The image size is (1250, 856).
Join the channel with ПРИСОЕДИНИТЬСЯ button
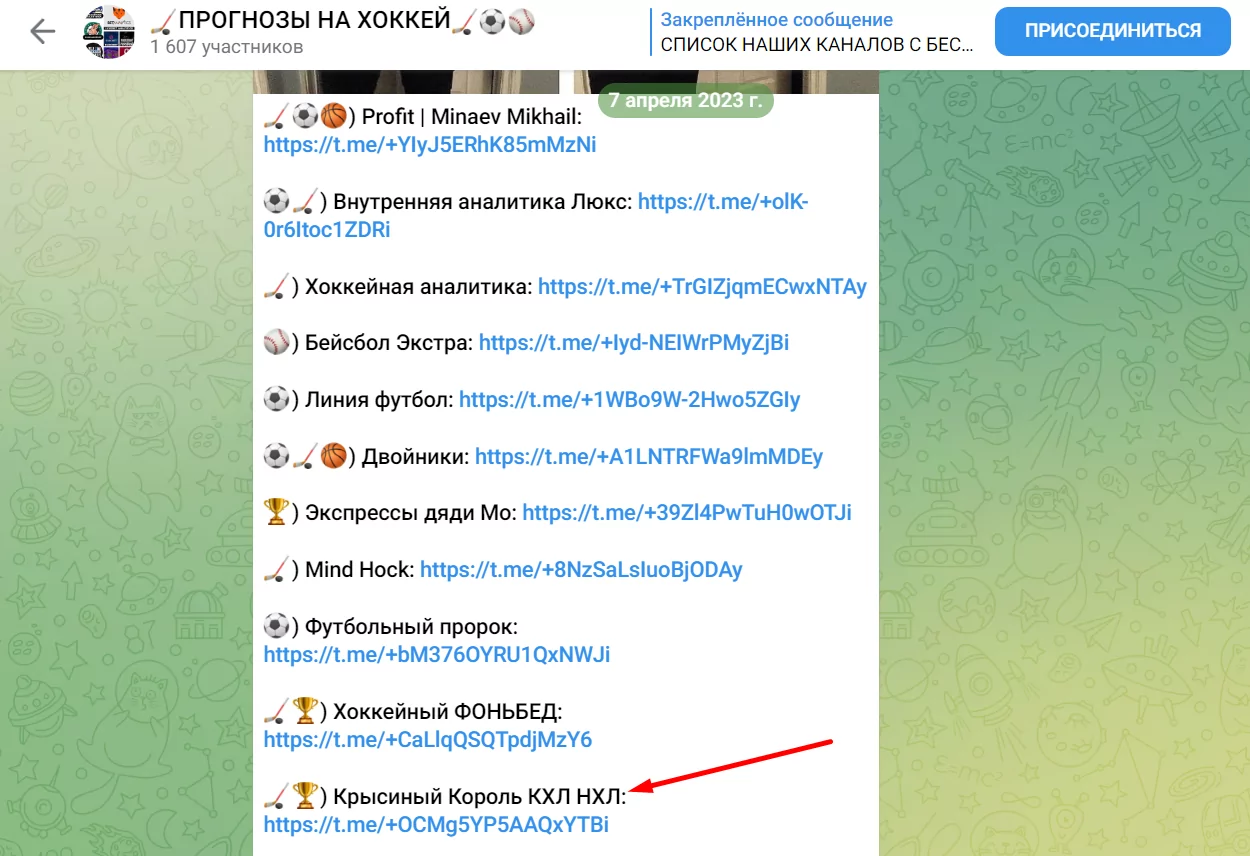tap(1113, 31)
